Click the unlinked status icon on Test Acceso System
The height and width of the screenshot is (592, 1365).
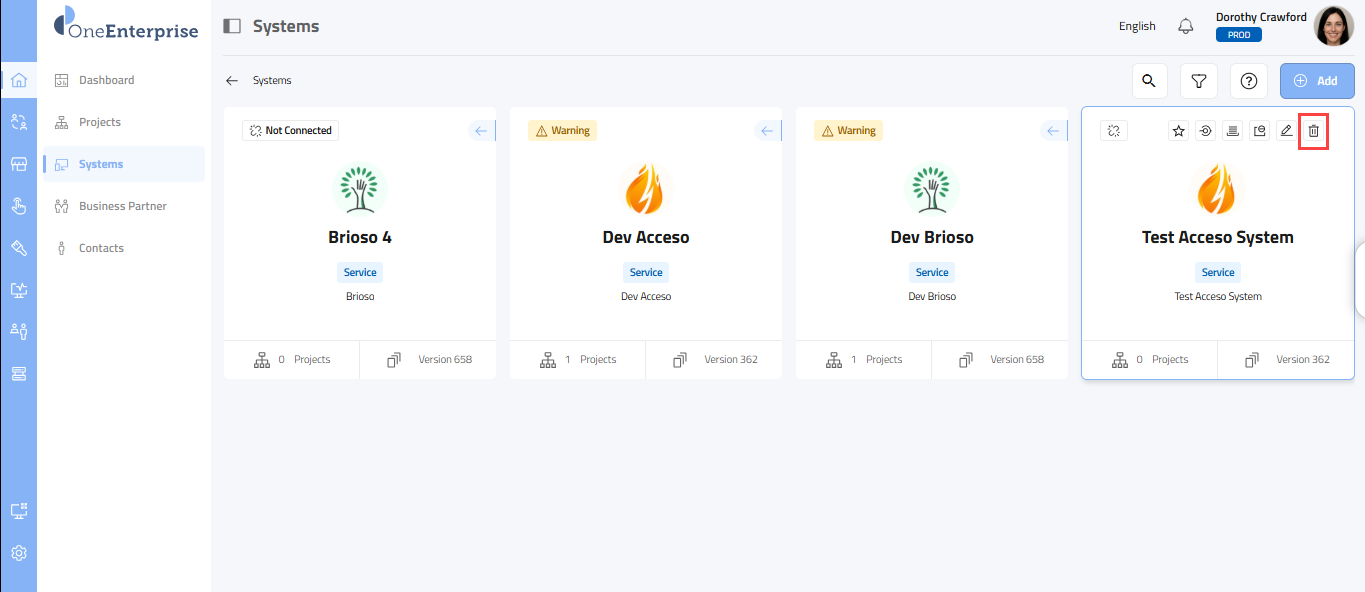click(1113, 131)
